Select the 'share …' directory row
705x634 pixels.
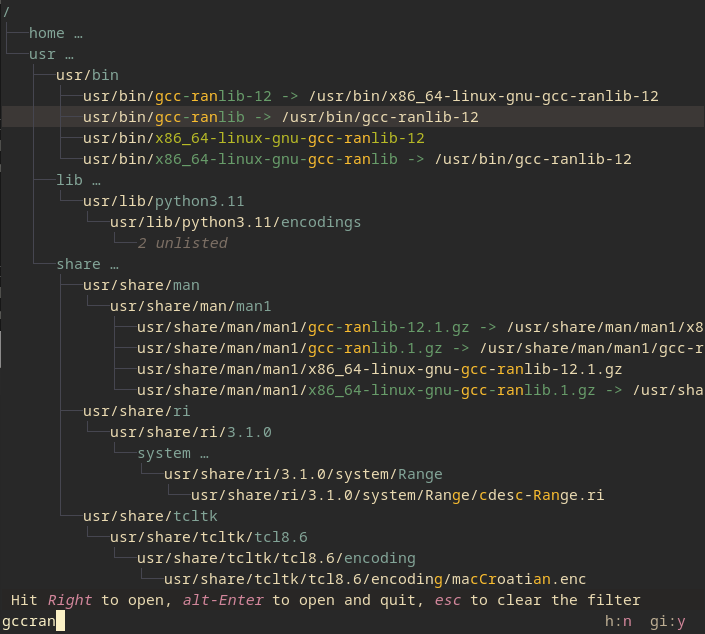click(87, 264)
